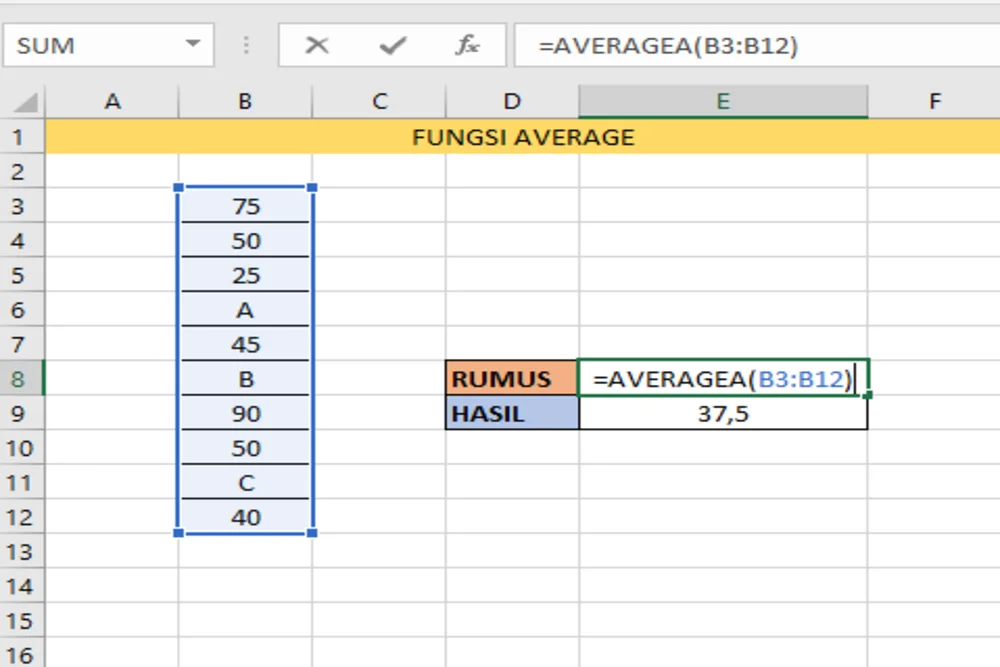Viewport: 1000px width, 667px height.
Task: Select column F header
Action: 934,101
